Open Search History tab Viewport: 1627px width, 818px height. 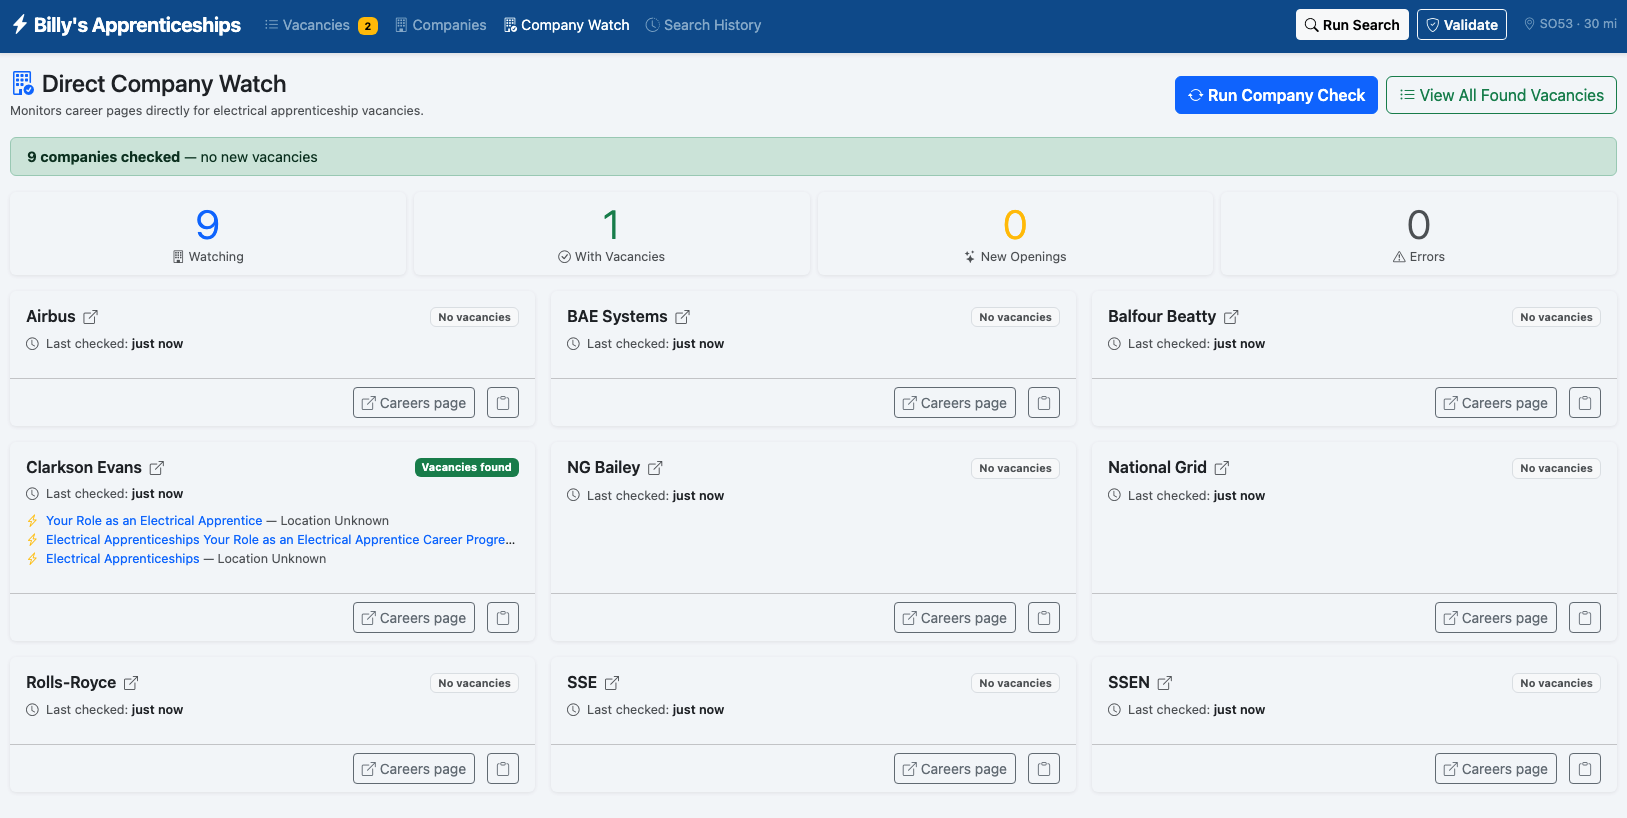point(703,25)
